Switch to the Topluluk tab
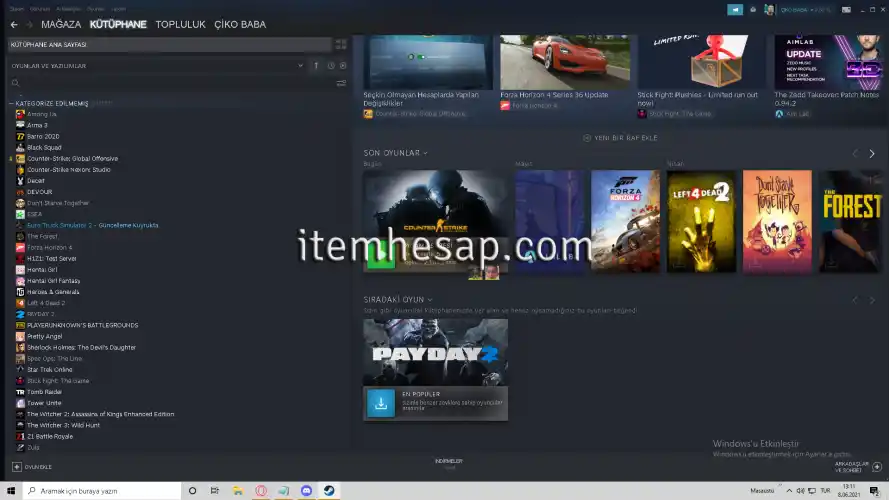The image size is (889, 500). pyautogui.click(x=180, y=24)
